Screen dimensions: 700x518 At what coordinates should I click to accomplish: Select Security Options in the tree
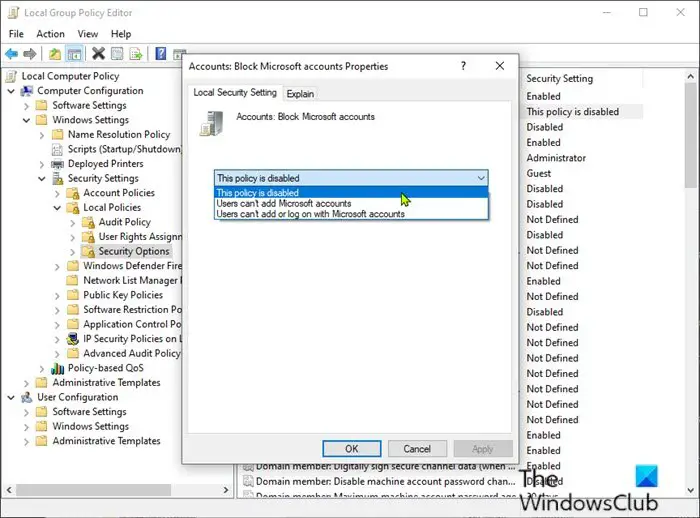point(134,251)
